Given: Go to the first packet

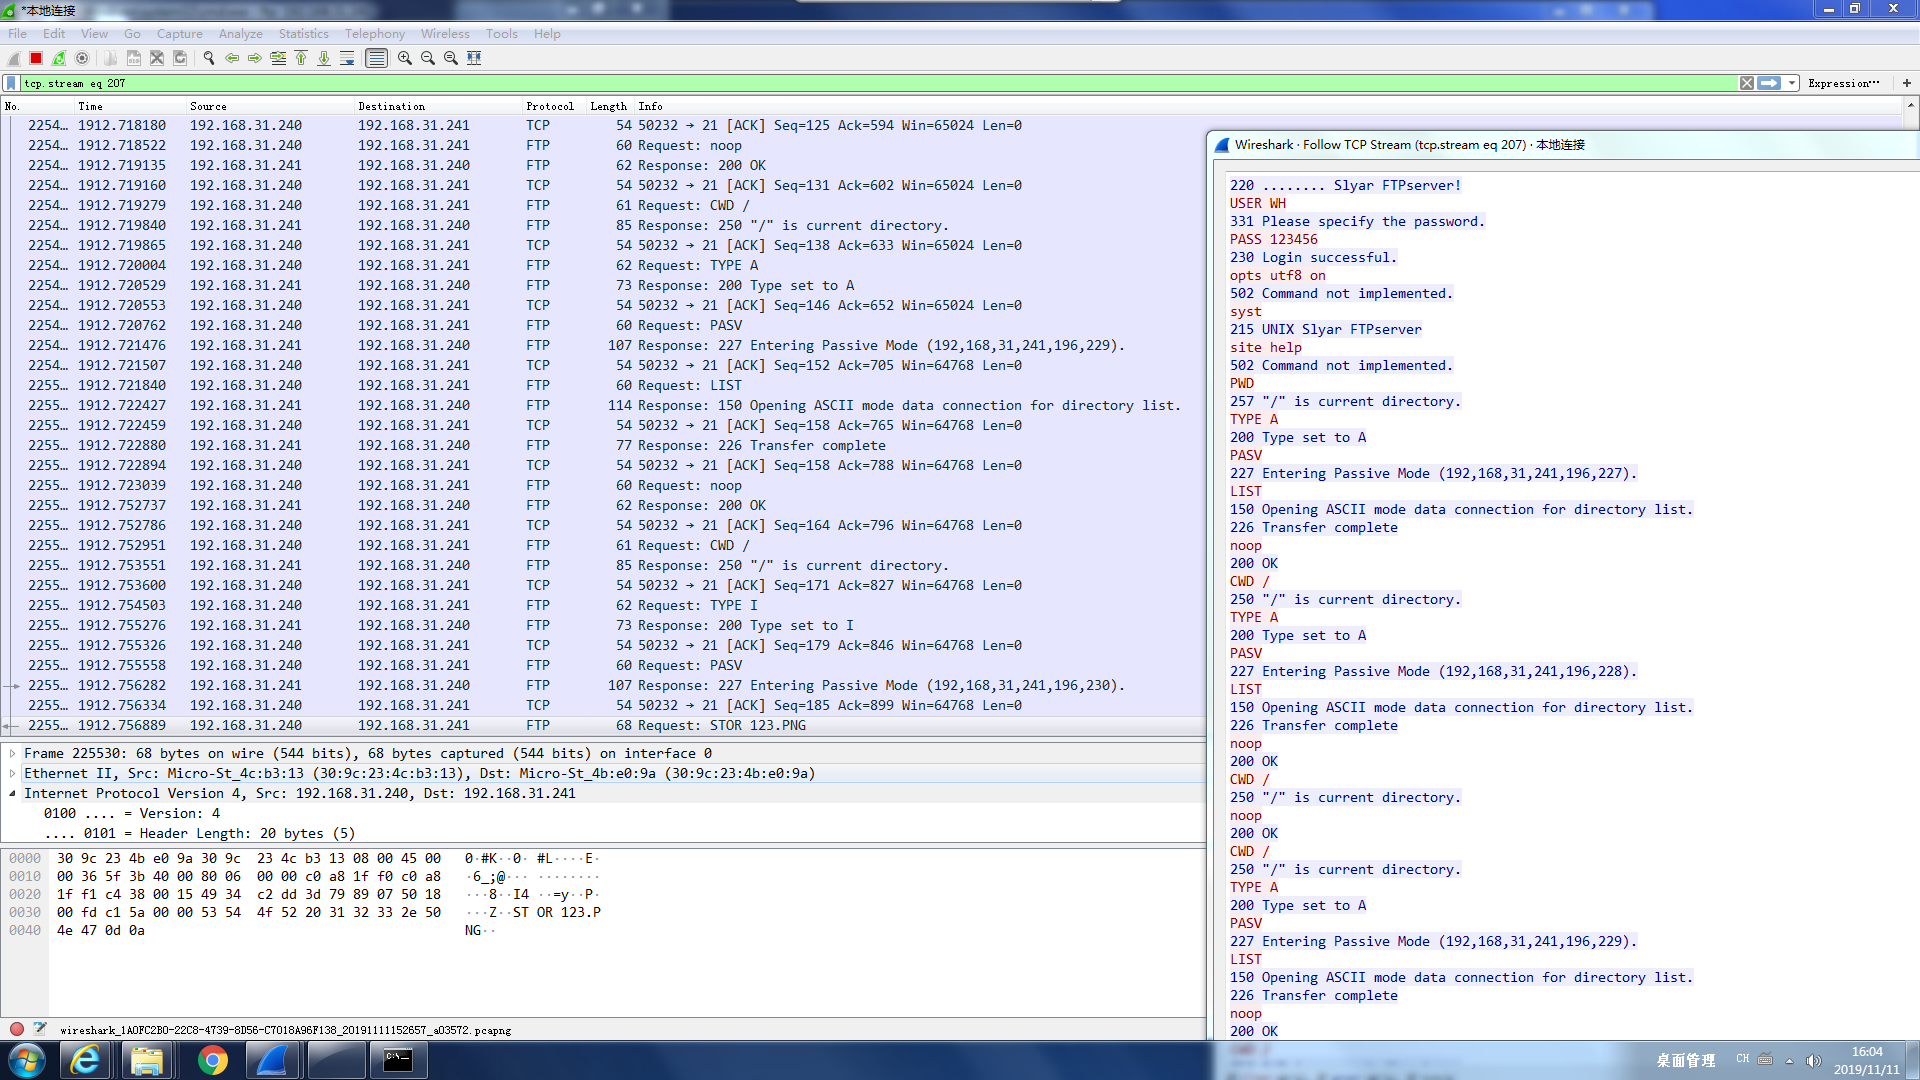Looking at the screenshot, I should pyautogui.click(x=301, y=58).
